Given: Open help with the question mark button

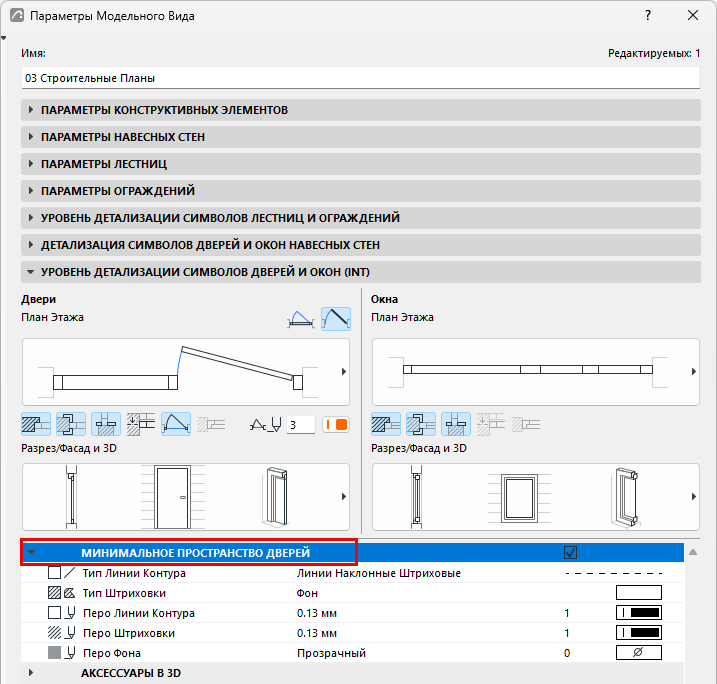Looking at the screenshot, I should pyautogui.click(x=648, y=16).
